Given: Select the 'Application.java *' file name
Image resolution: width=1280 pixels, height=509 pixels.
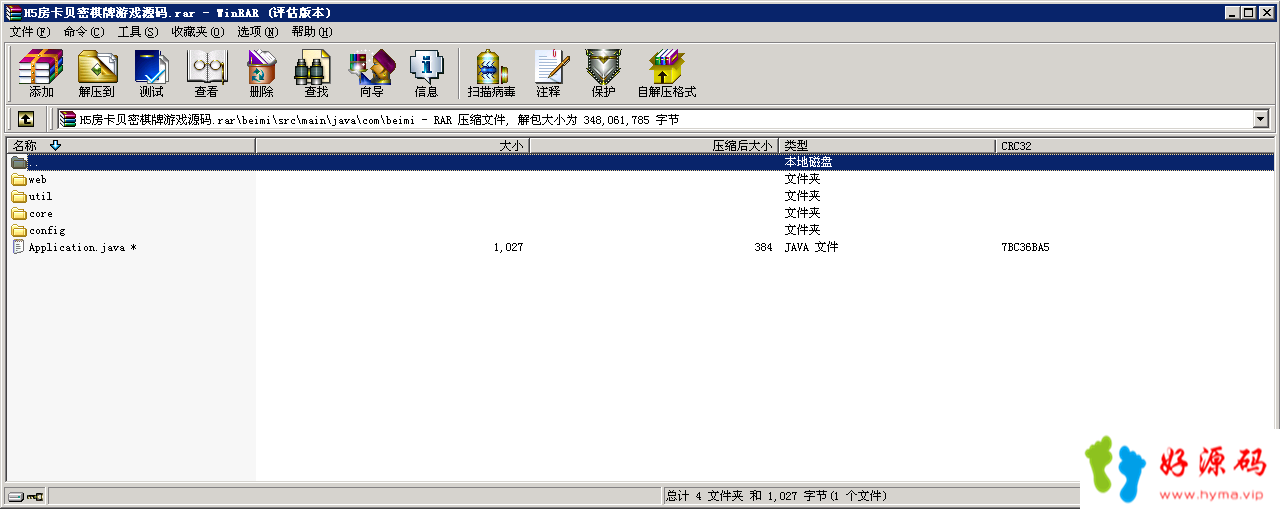Looking at the screenshot, I should tap(82, 247).
